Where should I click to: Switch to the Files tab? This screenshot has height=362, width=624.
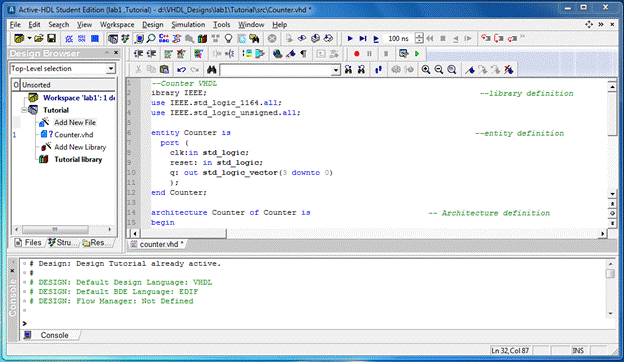pyautogui.click(x=28, y=242)
